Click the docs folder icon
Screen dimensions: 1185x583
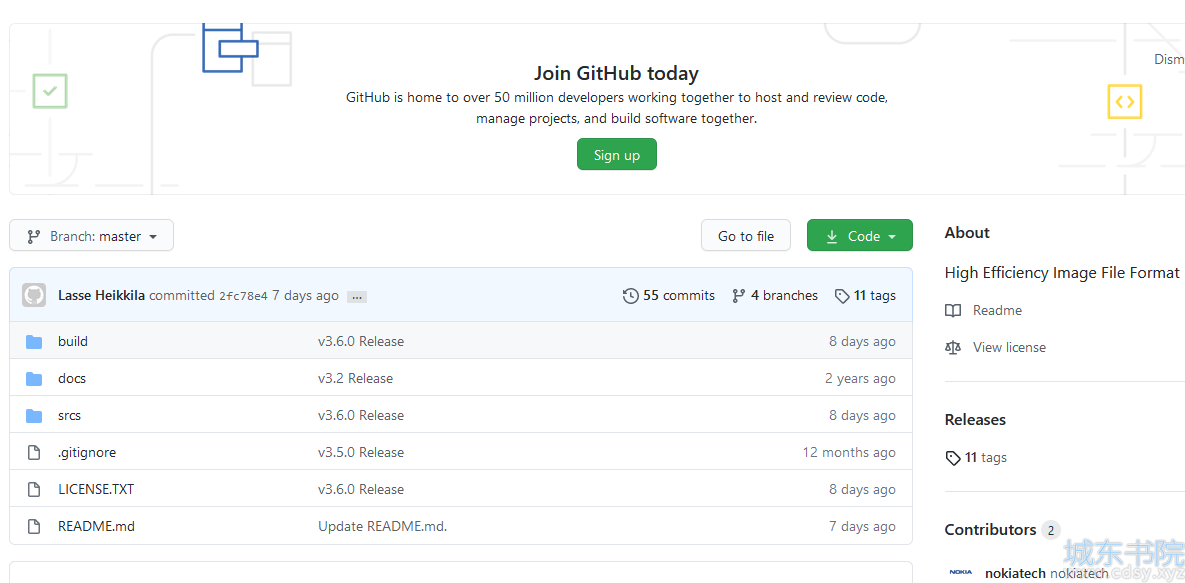(x=34, y=379)
